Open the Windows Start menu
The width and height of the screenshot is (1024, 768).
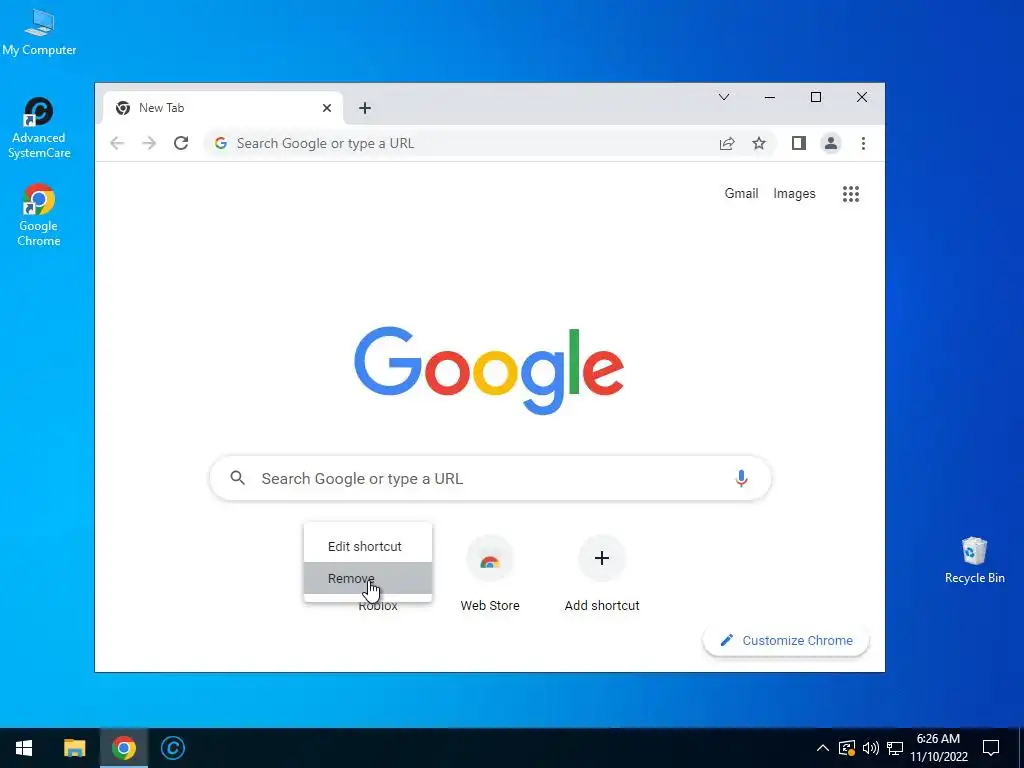(x=24, y=748)
